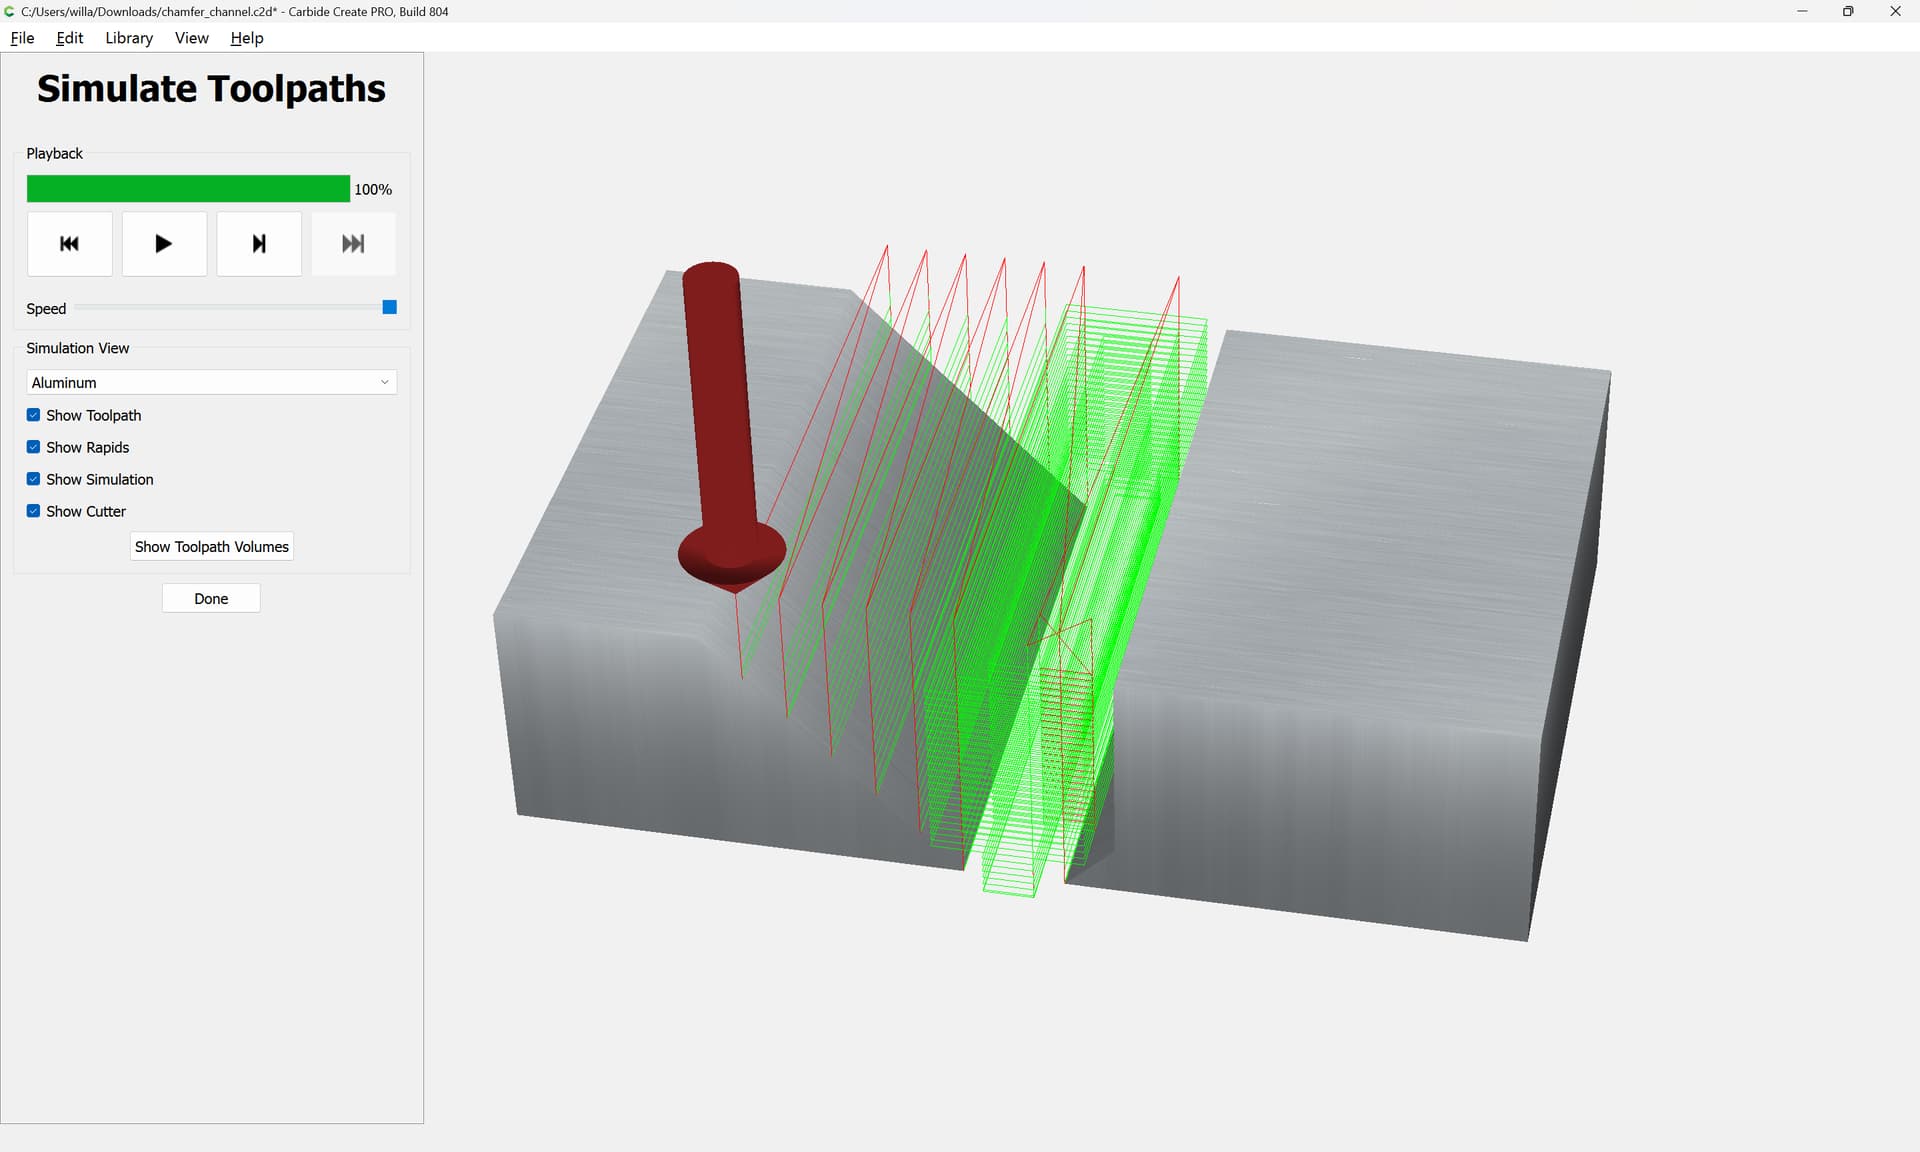Viewport: 1920px width, 1152px height.
Task: Expand the Simulation View dropdown arrow
Action: tap(384, 382)
